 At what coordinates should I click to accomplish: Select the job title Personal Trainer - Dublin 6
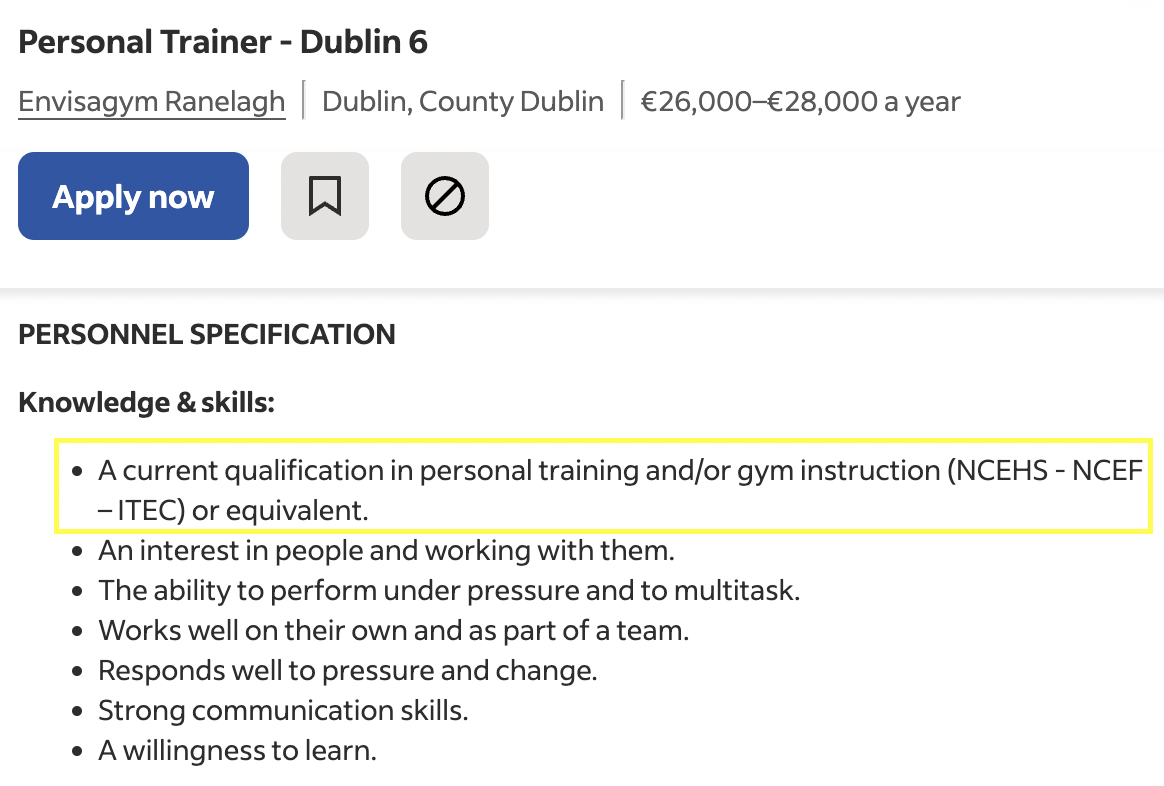[x=224, y=42]
